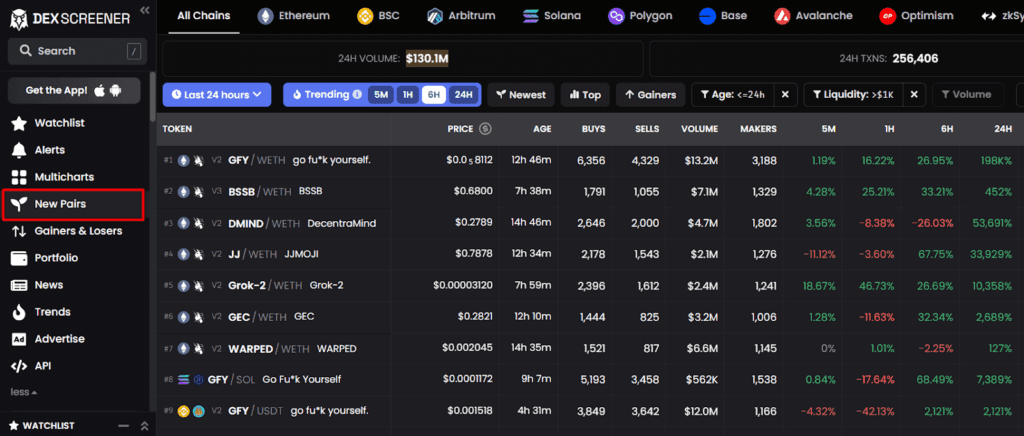Open BSSB/WETH pair row
Screen dimensions: 1024x436
[590, 191]
